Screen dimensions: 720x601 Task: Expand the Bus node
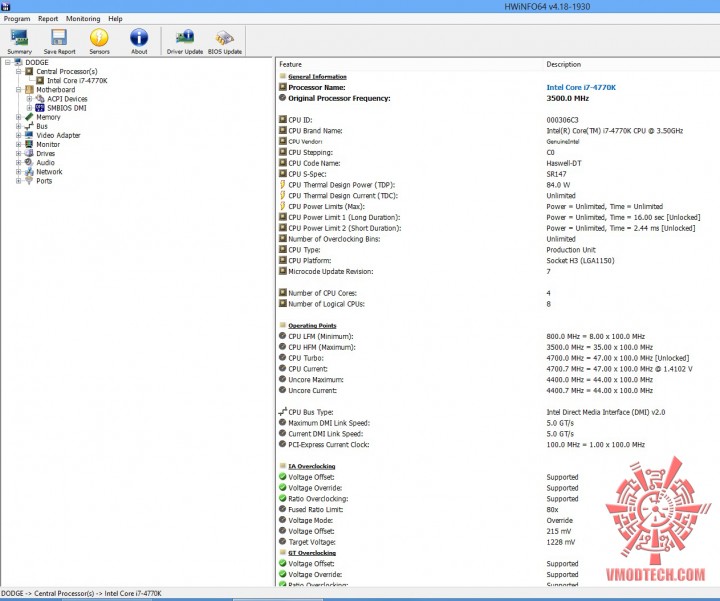pos(18,126)
